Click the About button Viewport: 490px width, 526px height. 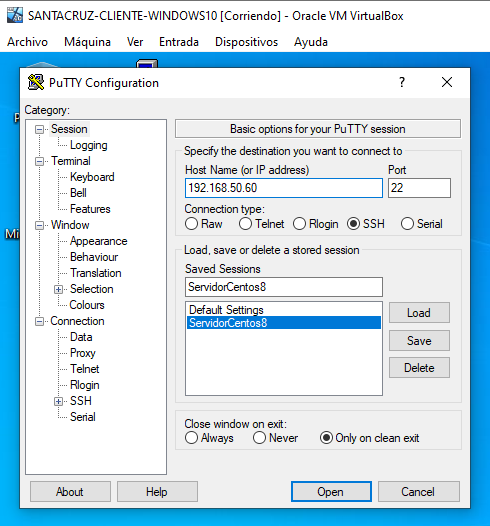tap(70, 492)
